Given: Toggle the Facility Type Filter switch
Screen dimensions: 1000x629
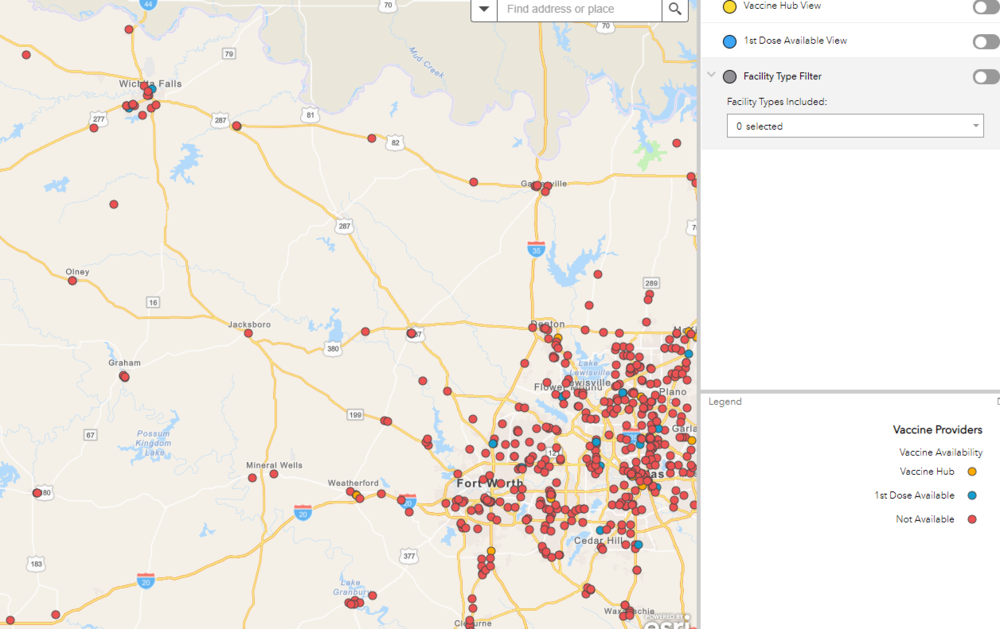Looking at the screenshot, I should pyautogui.click(x=985, y=77).
